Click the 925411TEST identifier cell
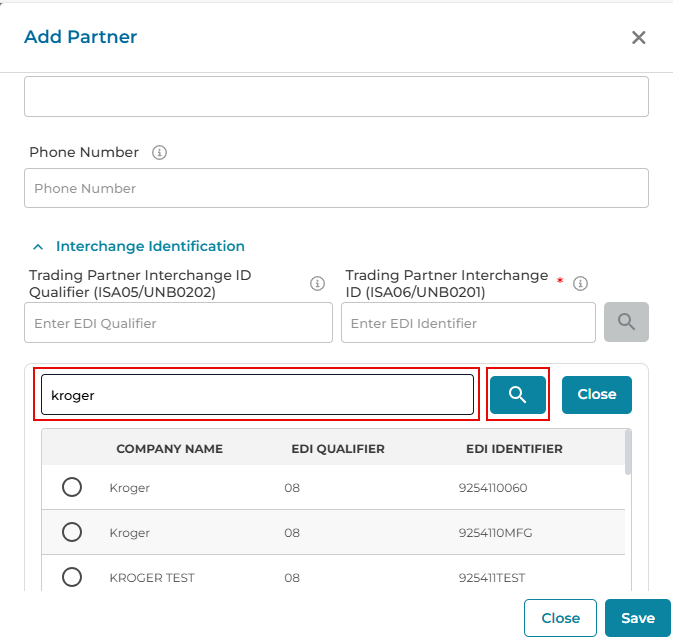Screen dimensions: 673x642 click(x=492, y=578)
